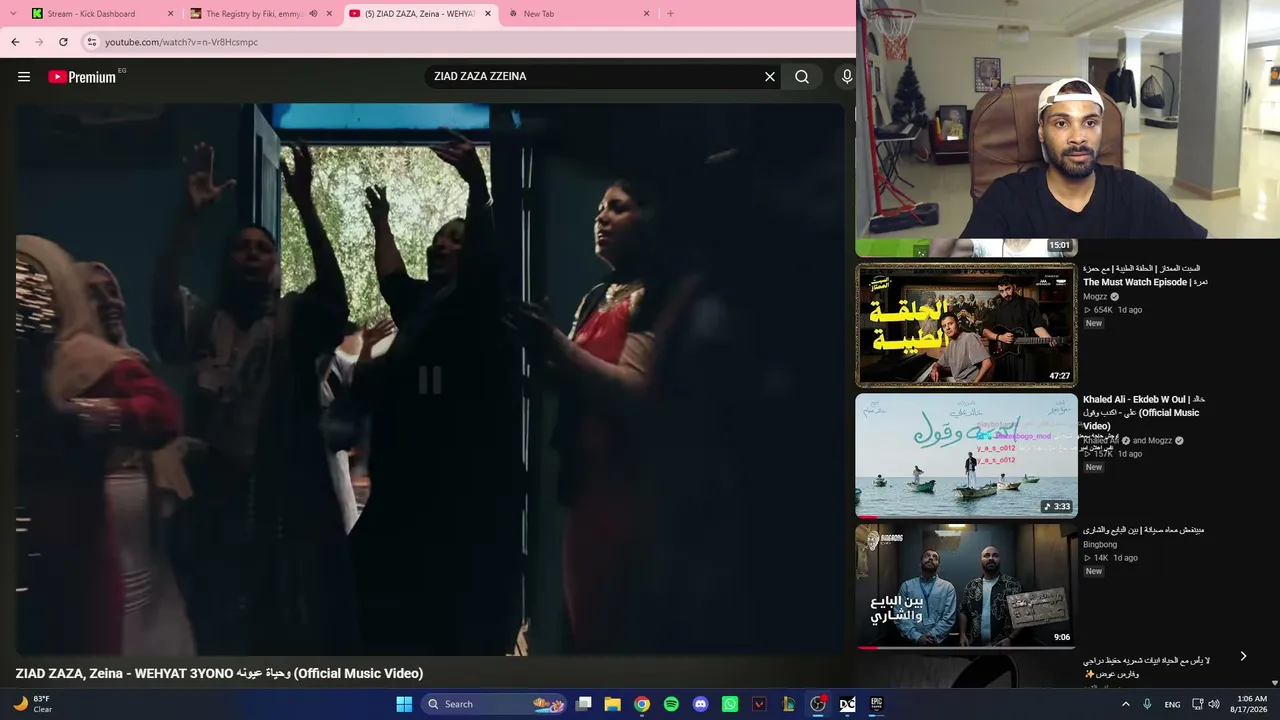Mute audio on The Registry tab
1280x720 pixels.
point(313,14)
